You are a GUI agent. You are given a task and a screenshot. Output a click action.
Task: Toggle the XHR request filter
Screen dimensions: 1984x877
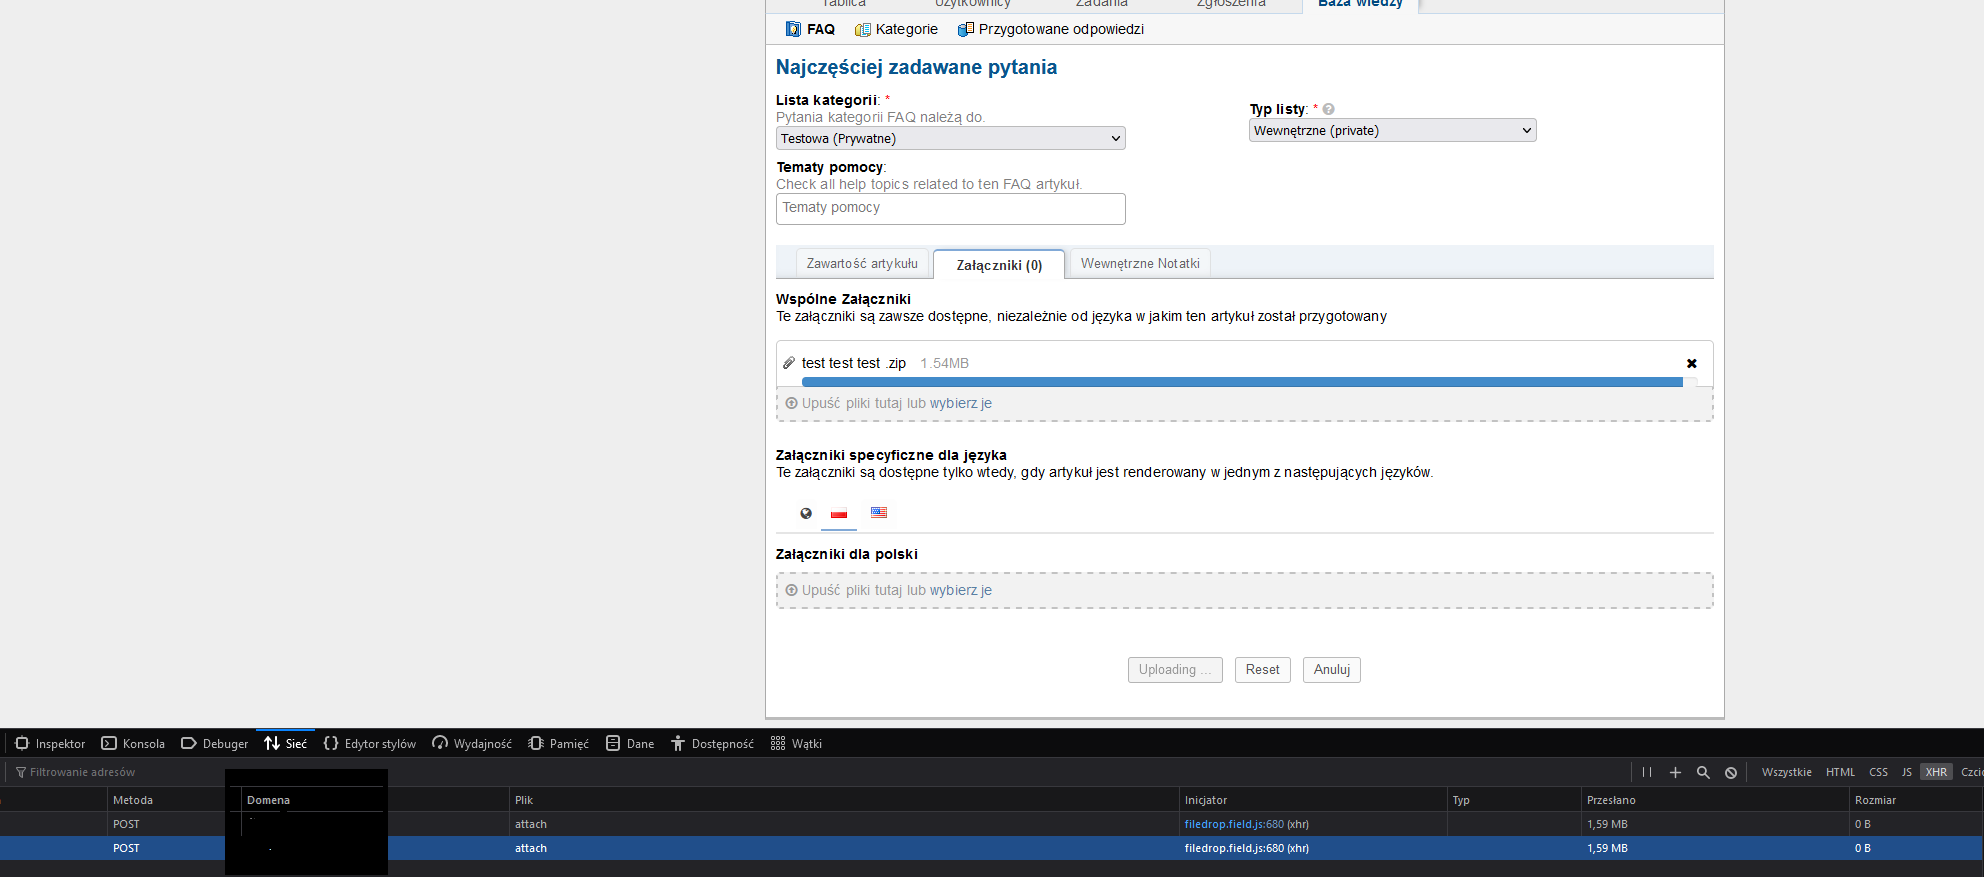tap(1936, 772)
